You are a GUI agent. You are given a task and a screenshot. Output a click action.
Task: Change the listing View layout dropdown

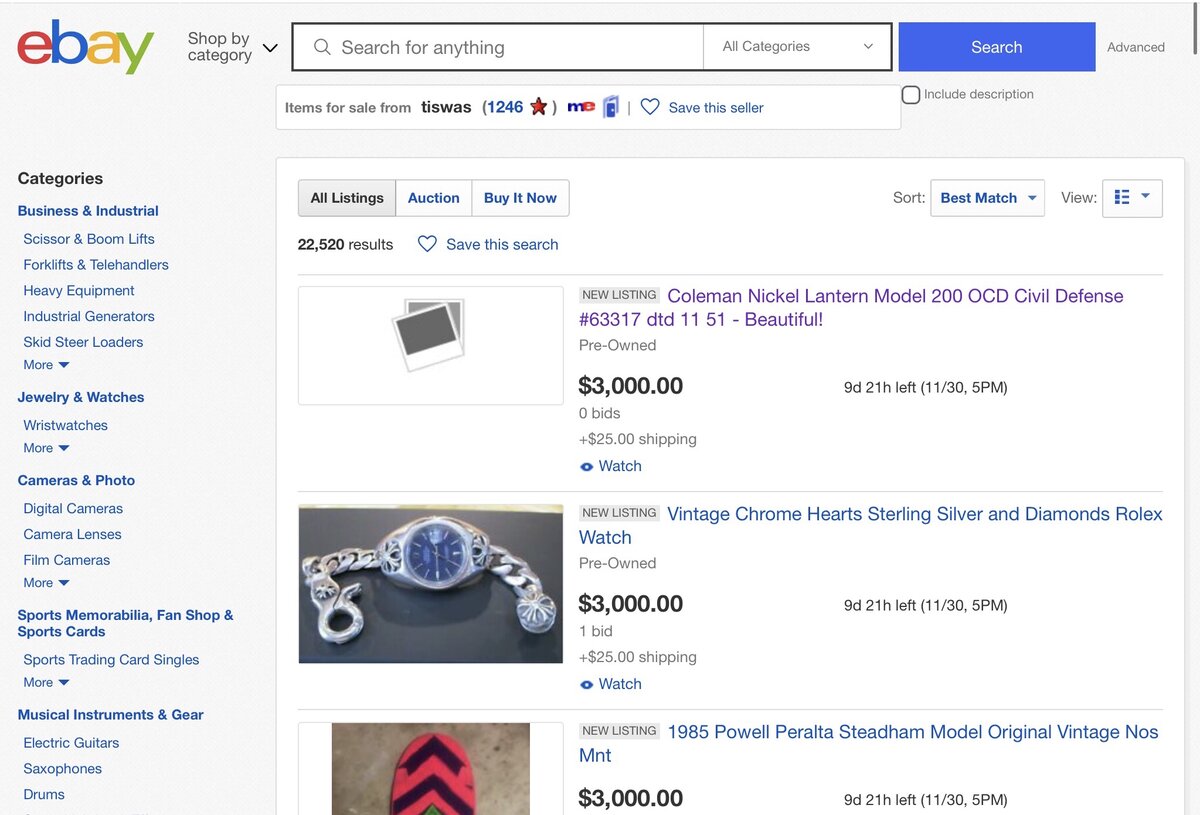pos(1132,198)
